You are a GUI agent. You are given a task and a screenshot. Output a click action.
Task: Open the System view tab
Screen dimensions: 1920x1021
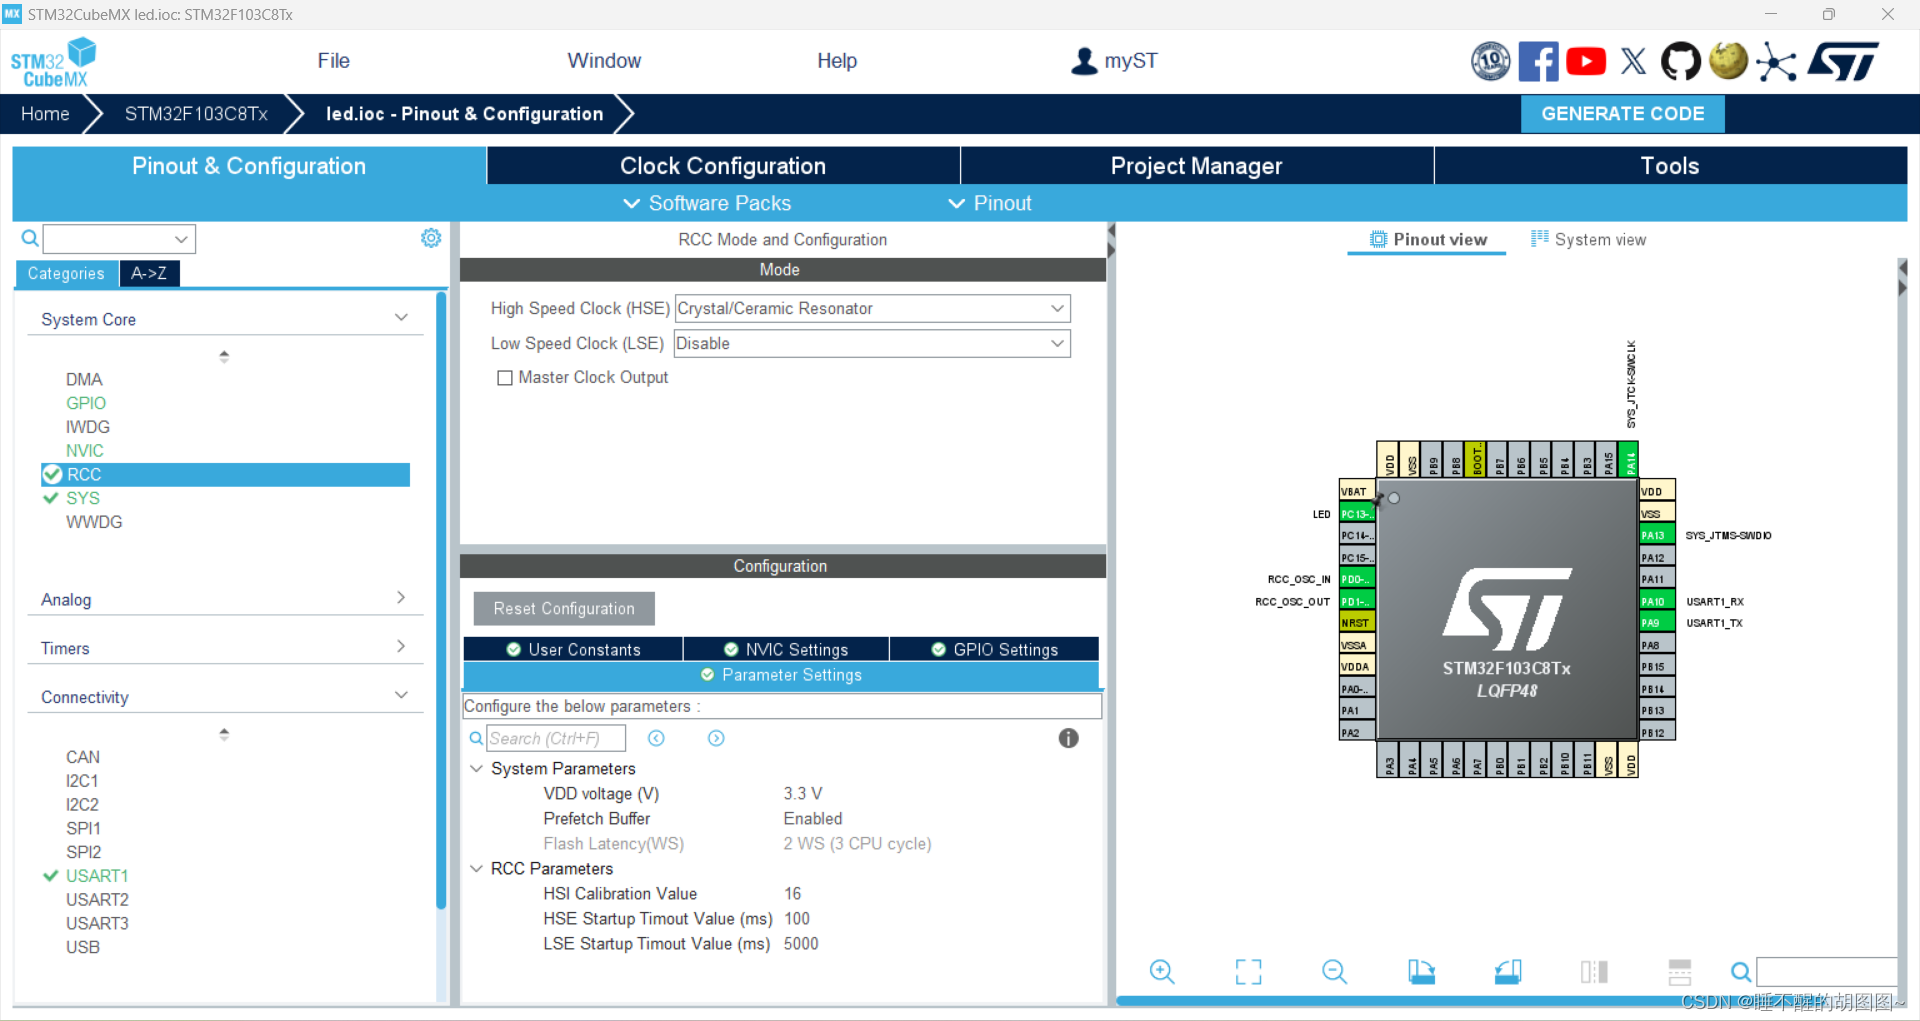click(x=1588, y=239)
